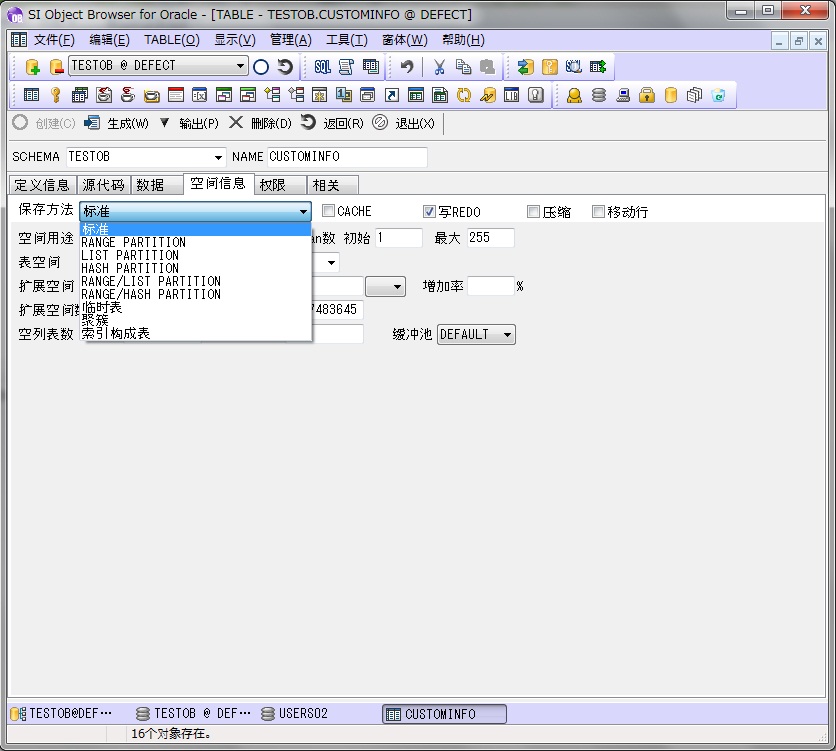The image size is (836, 751).
Task: Click the add database connection icon
Action: 33,67
